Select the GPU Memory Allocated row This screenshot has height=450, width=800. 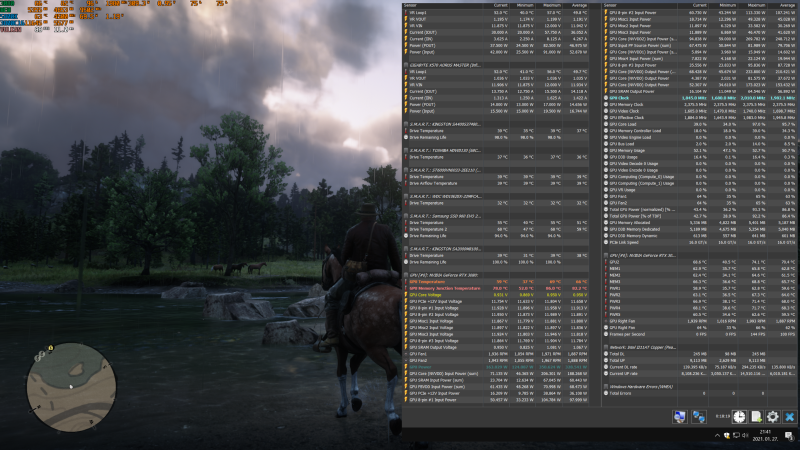coord(699,223)
